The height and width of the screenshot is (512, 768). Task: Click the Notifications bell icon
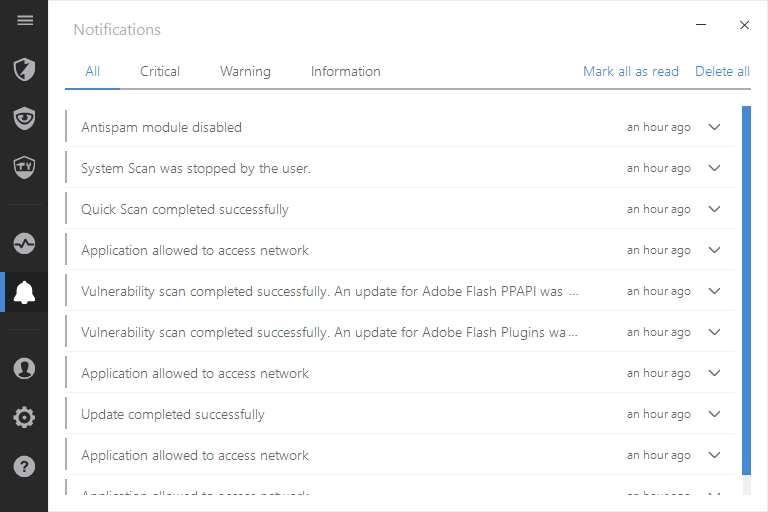[x=25, y=292]
